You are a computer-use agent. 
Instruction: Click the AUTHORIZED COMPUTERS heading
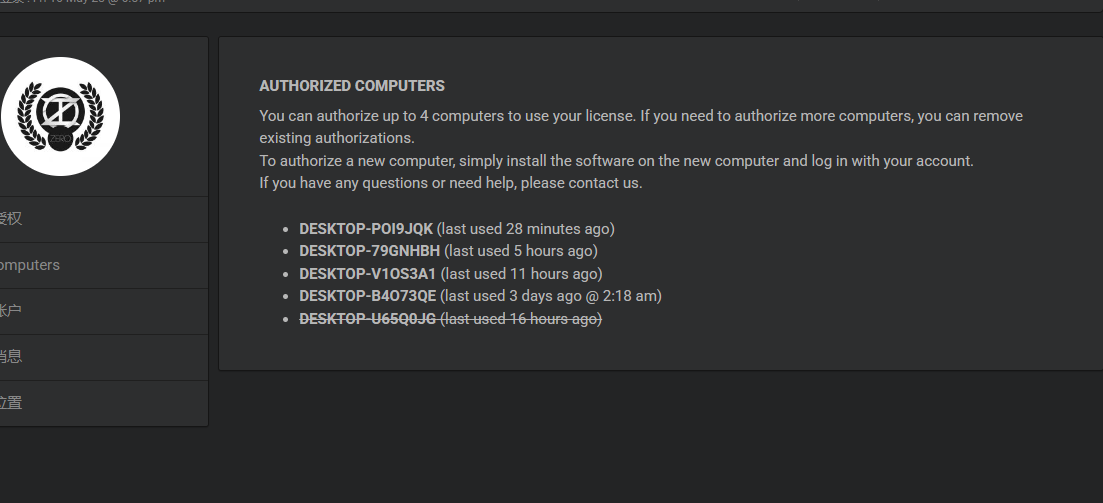352,86
